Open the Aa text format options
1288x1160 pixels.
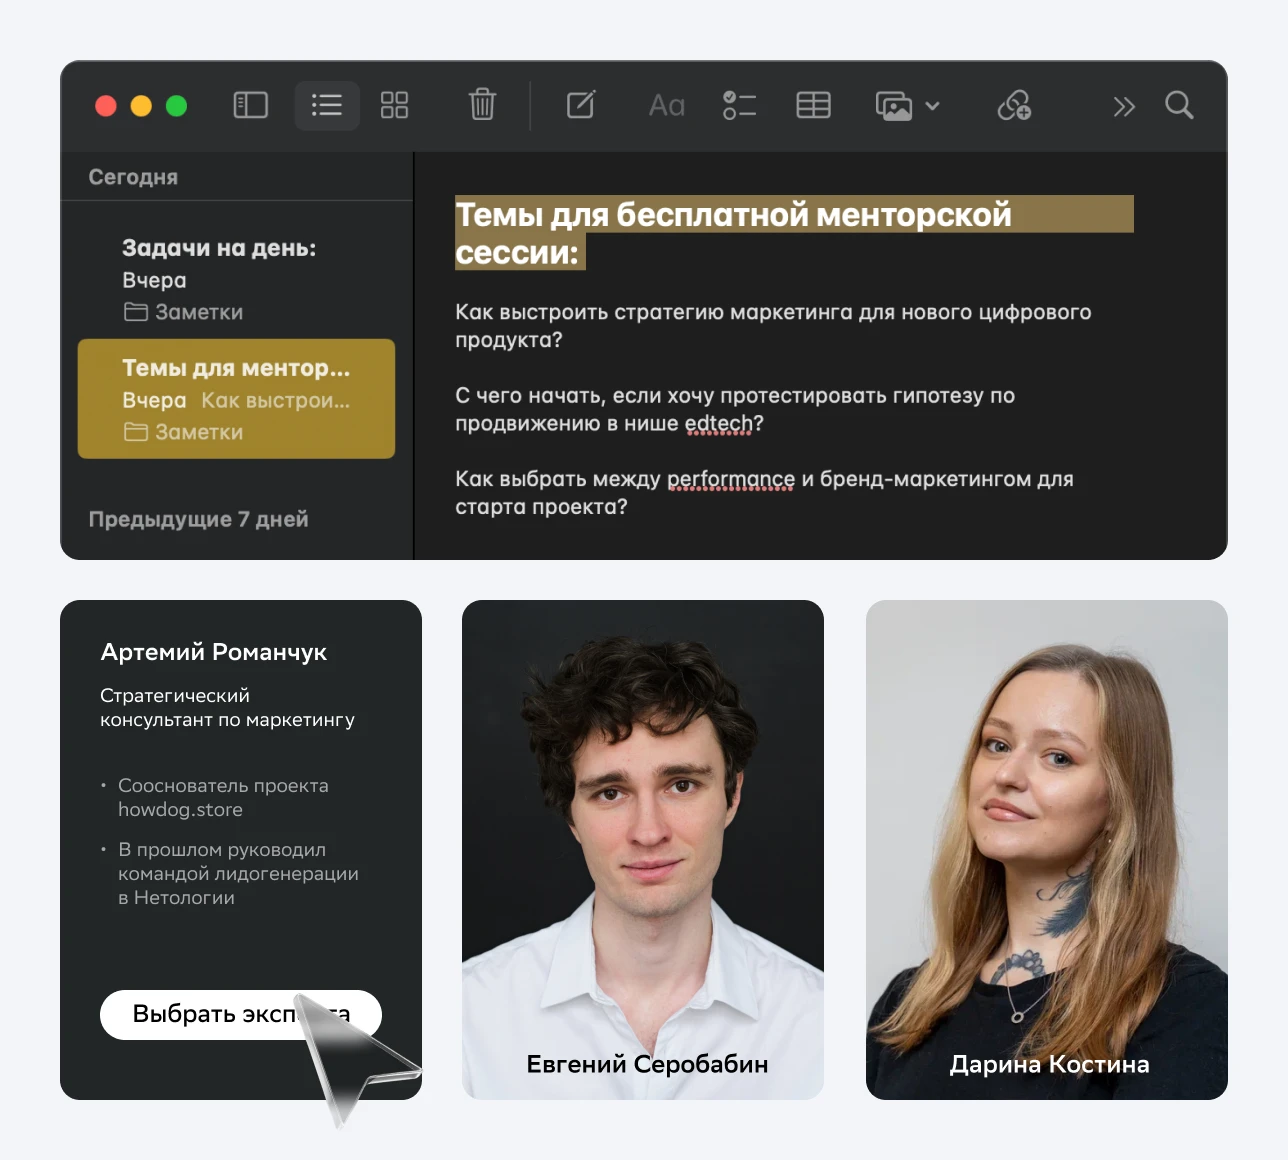[666, 105]
